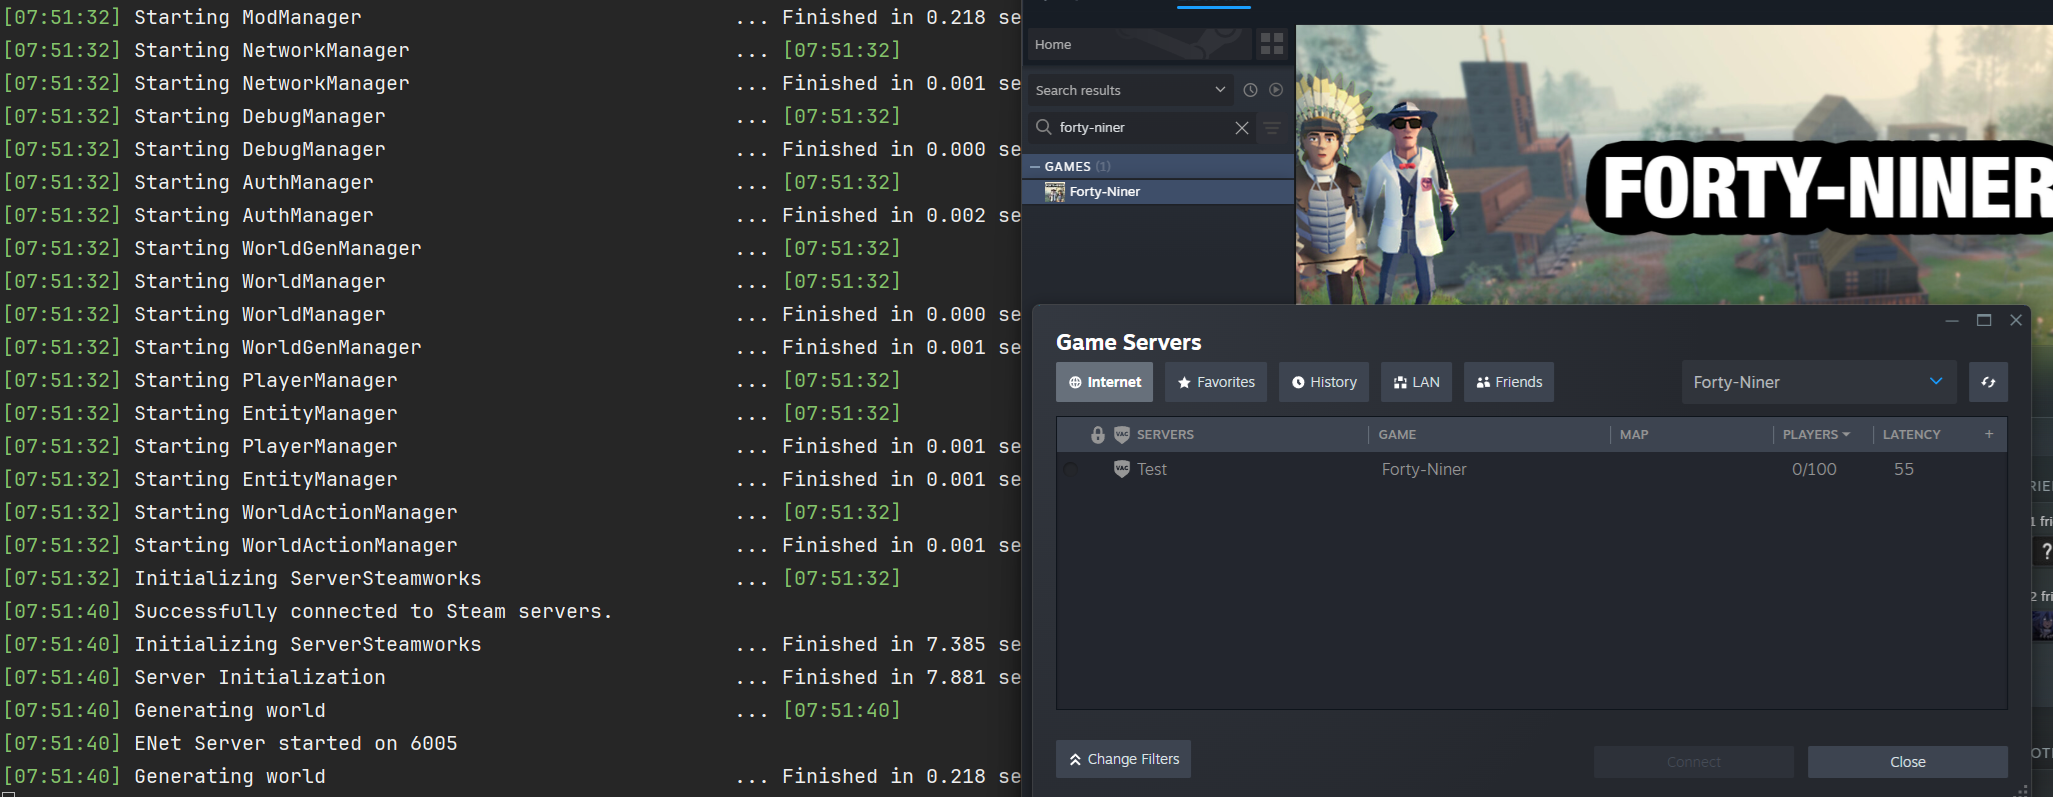Image resolution: width=2053 pixels, height=797 pixels.
Task: Sort by the GAME column header
Action: point(1397,434)
